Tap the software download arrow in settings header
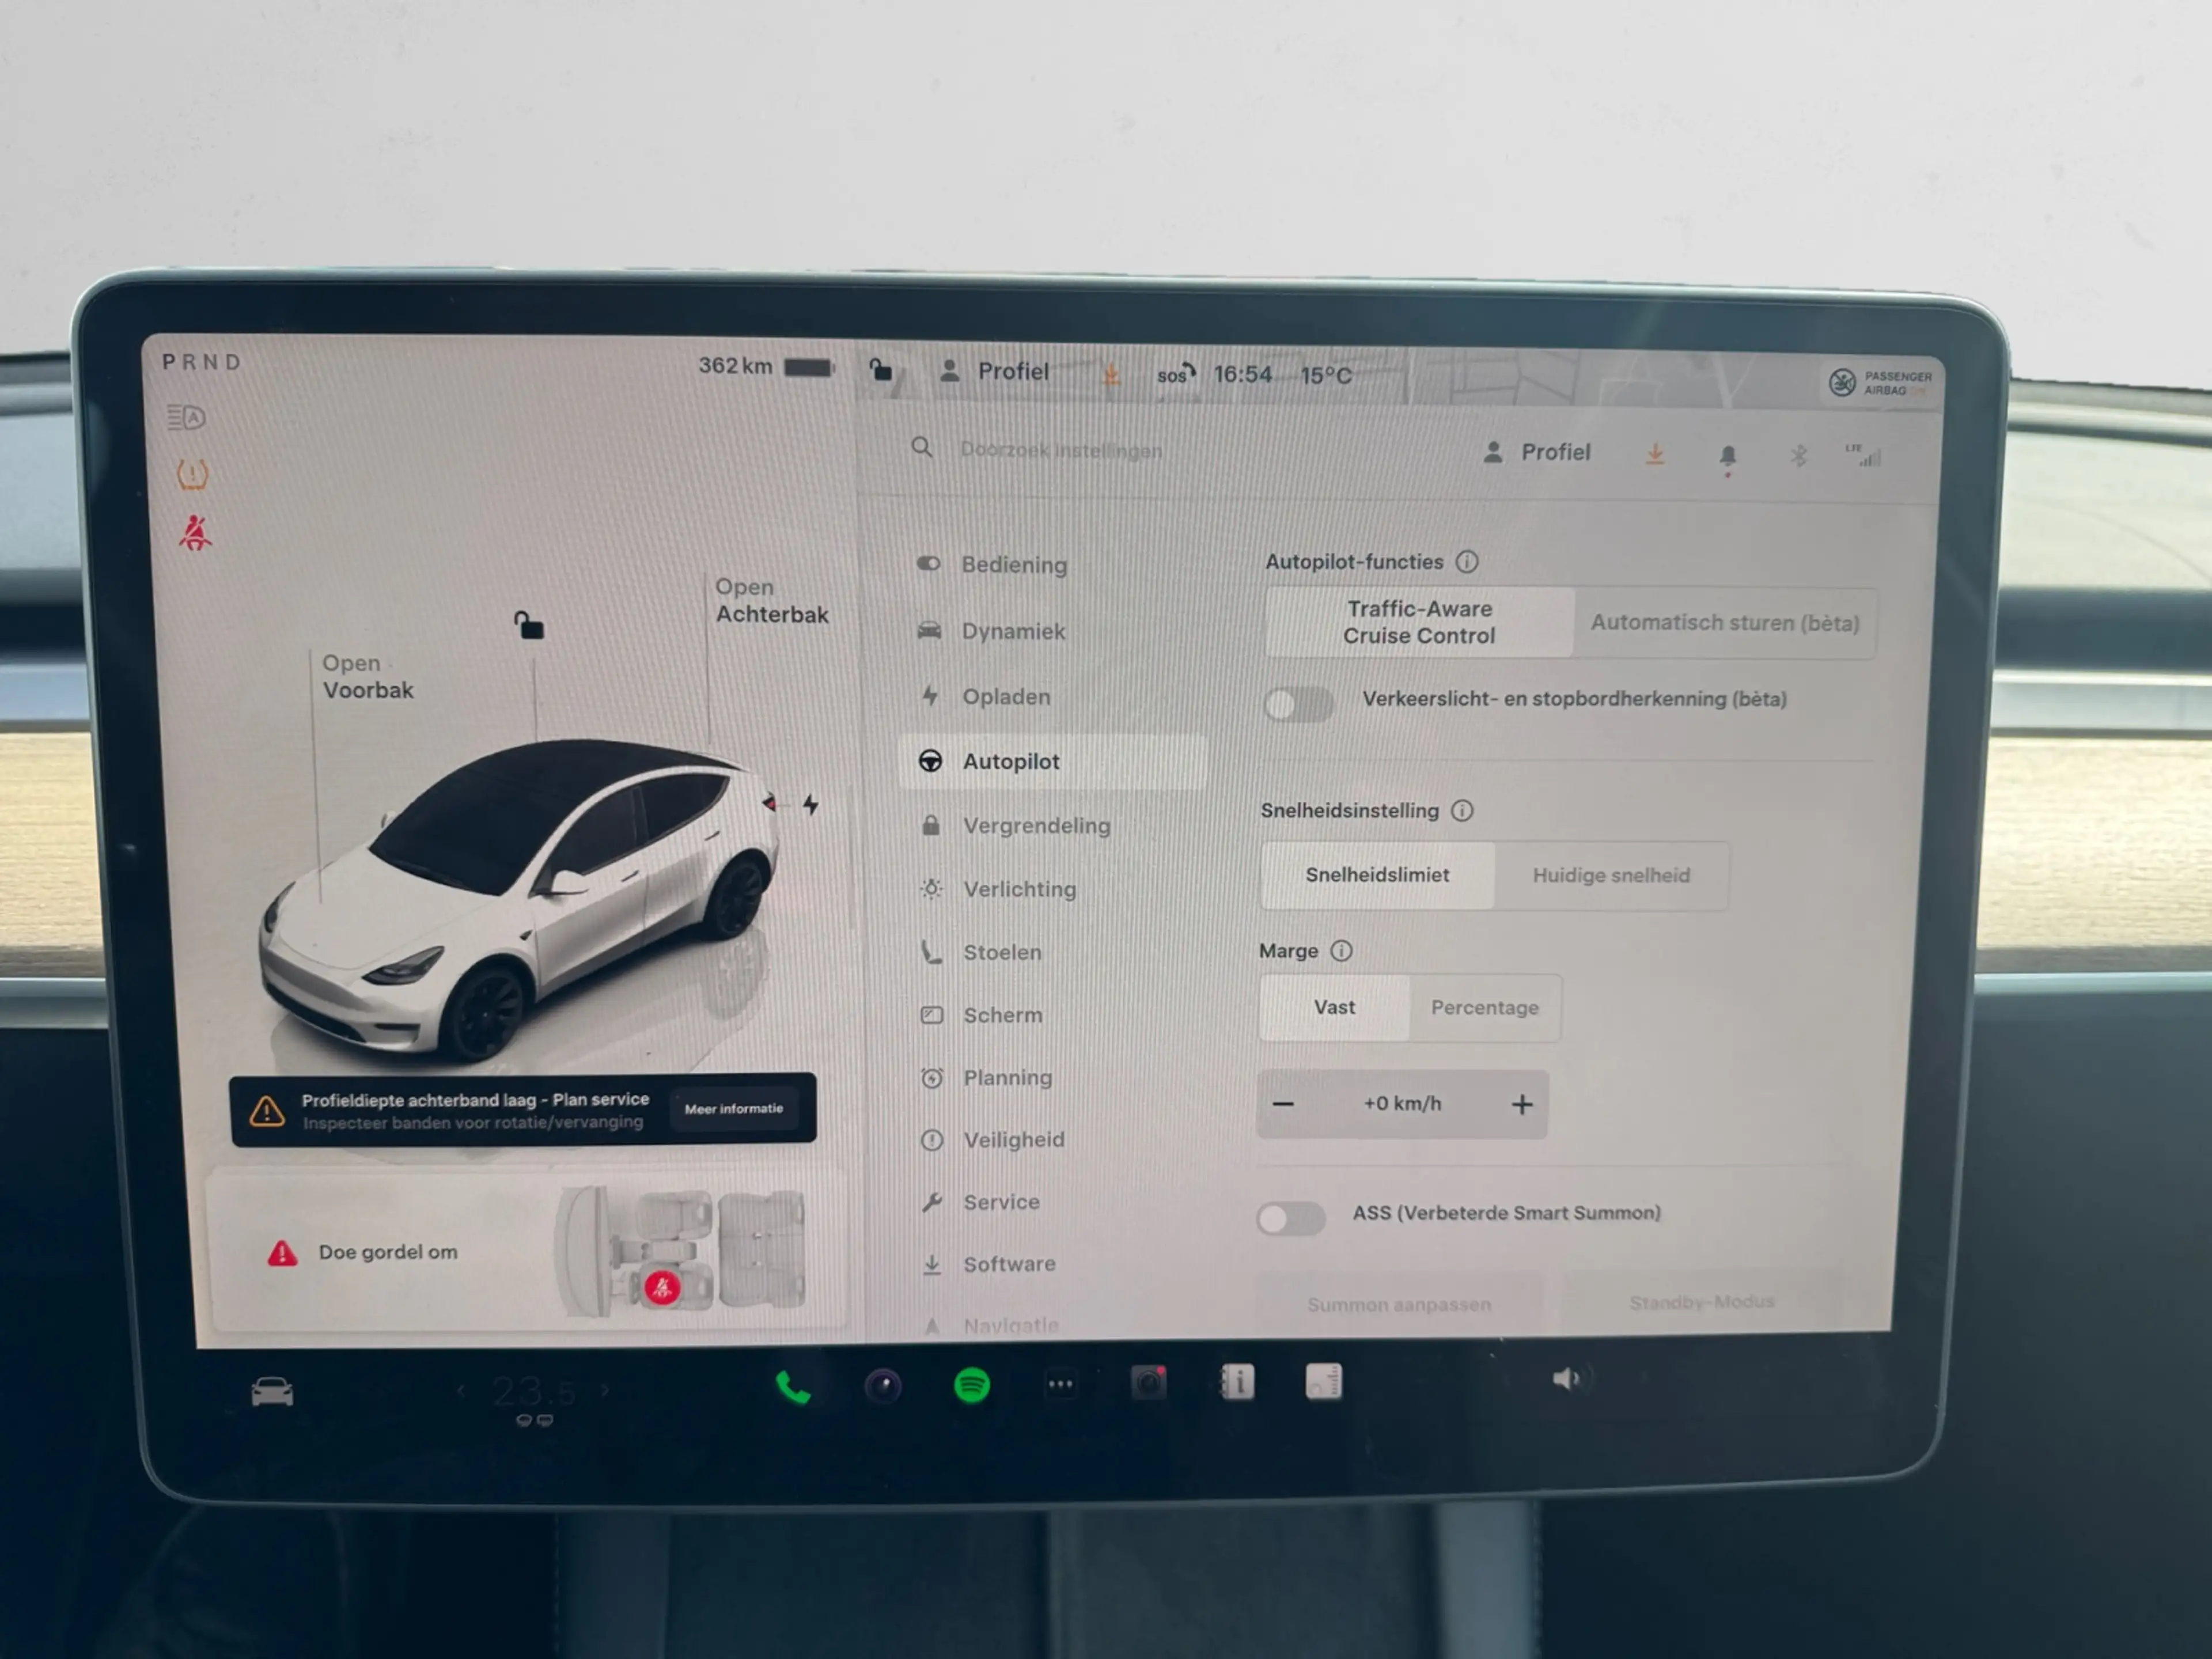The width and height of the screenshot is (2212, 1659). point(1655,454)
